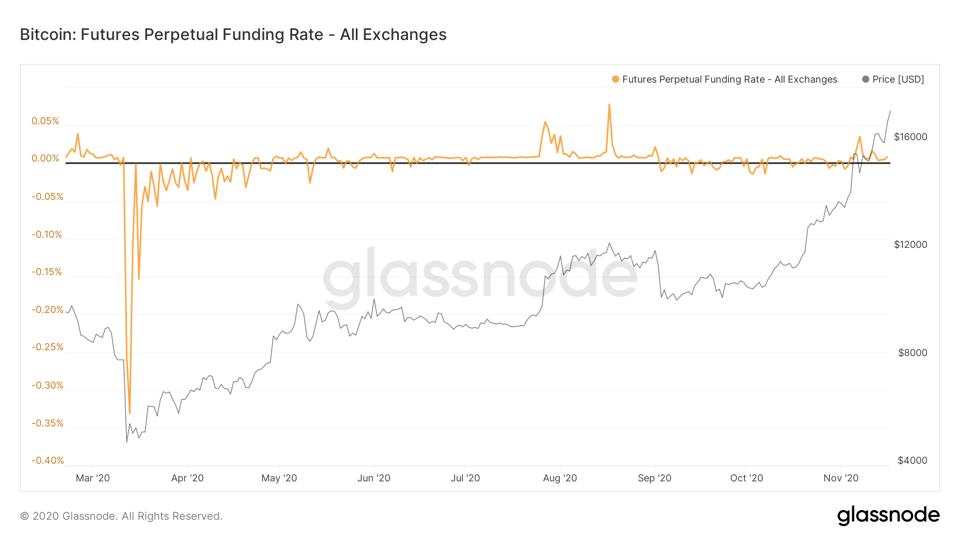
Task: Click the $4000 price axis label
Action: [x=910, y=461]
